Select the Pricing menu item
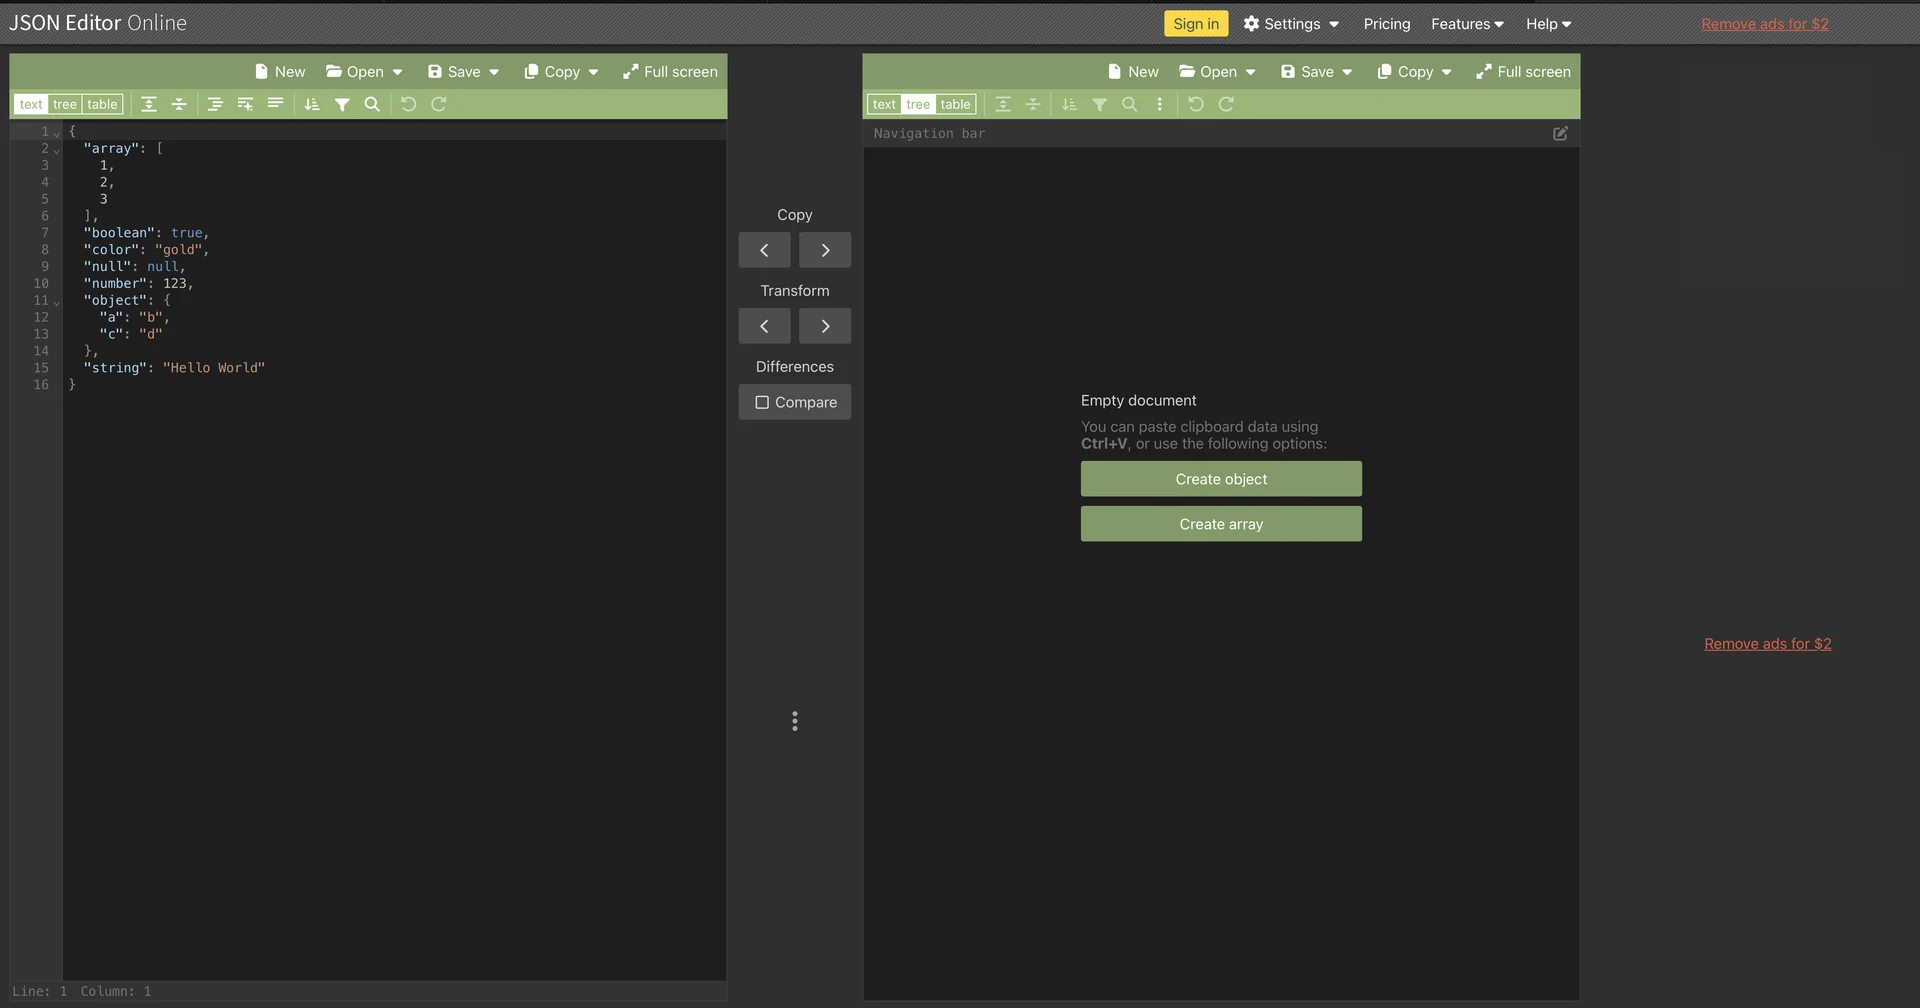Viewport: 1920px width, 1008px height. point(1385,23)
